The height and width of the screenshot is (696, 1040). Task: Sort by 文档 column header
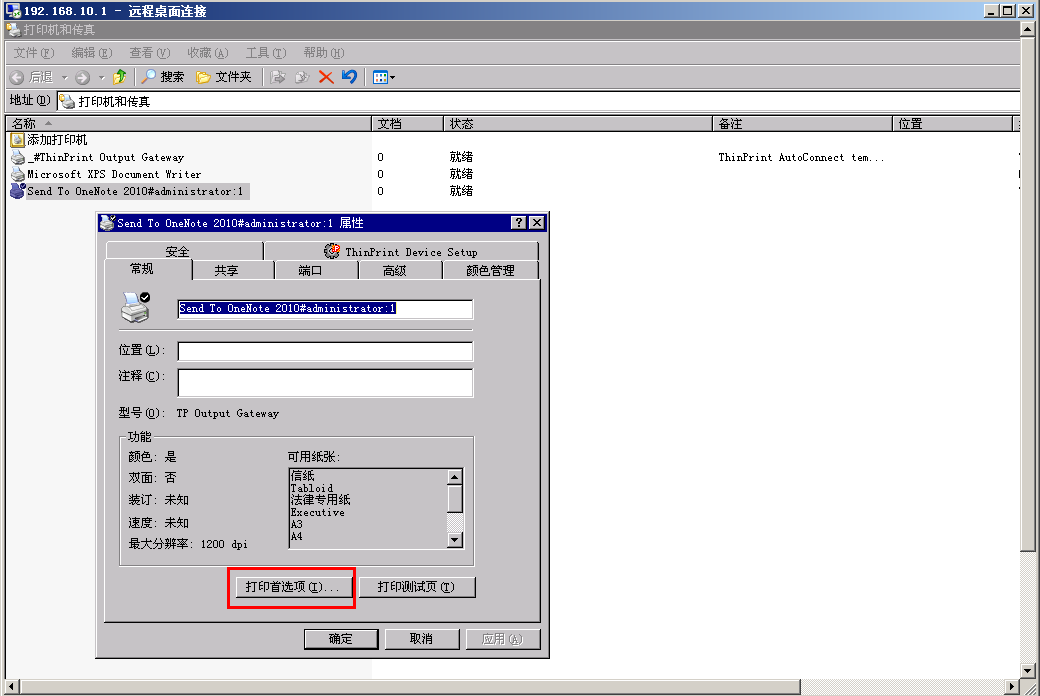407,124
